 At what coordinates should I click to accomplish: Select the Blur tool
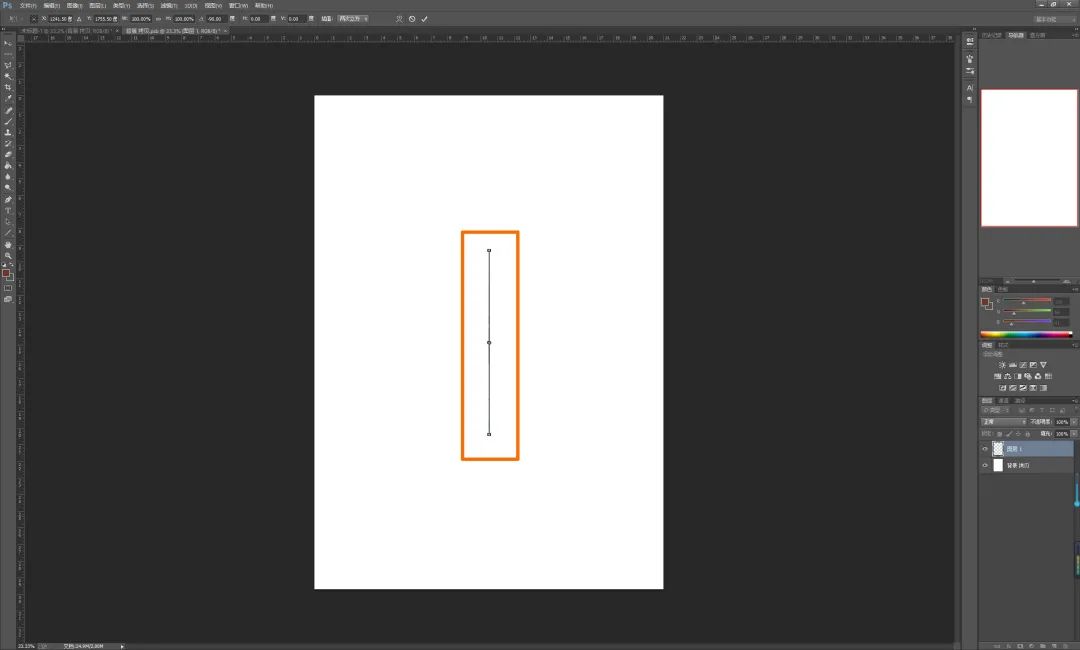point(8,176)
